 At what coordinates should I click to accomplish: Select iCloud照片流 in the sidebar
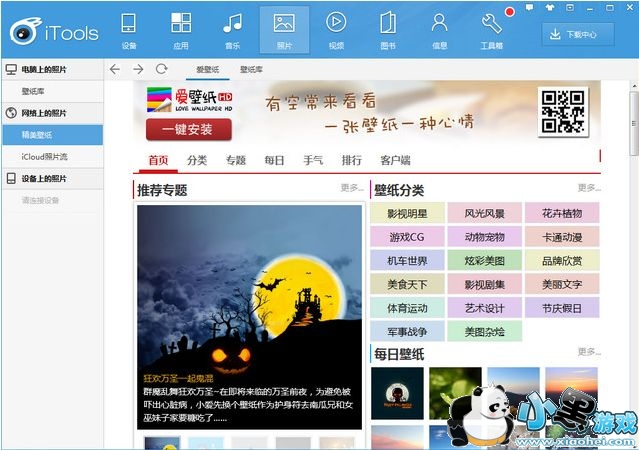tap(52, 157)
